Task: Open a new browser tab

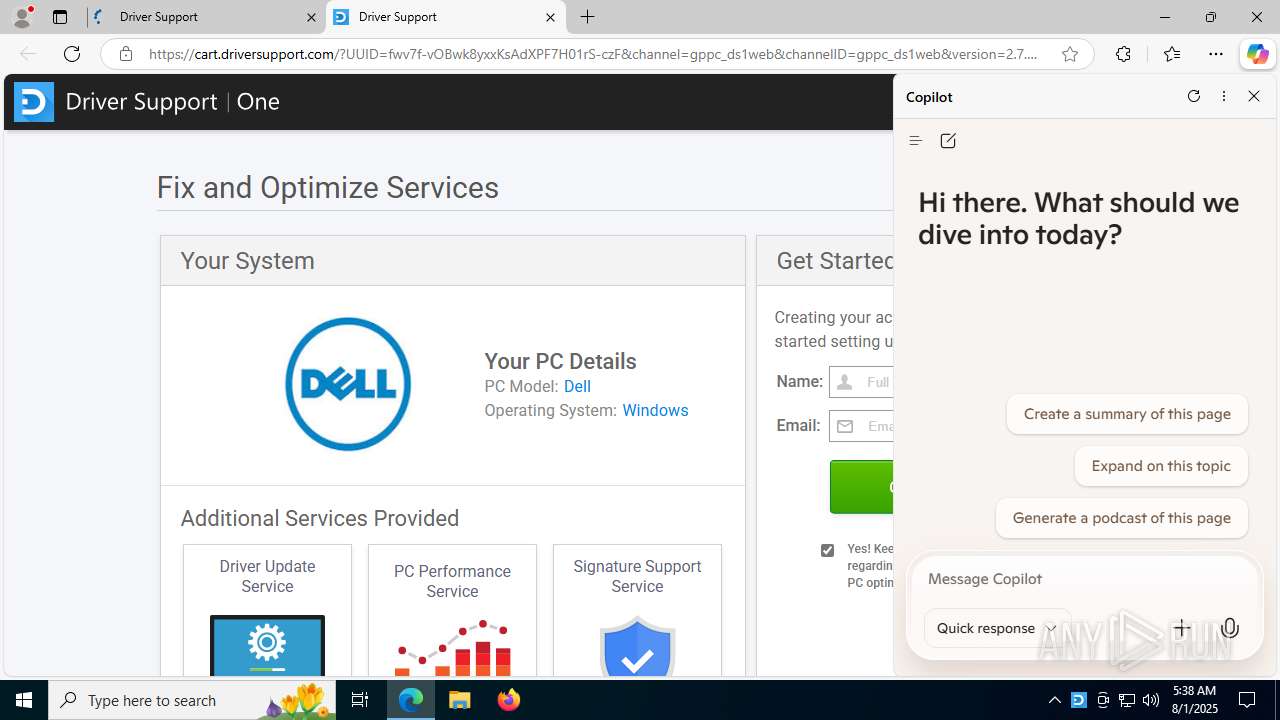Action: click(588, 17)
